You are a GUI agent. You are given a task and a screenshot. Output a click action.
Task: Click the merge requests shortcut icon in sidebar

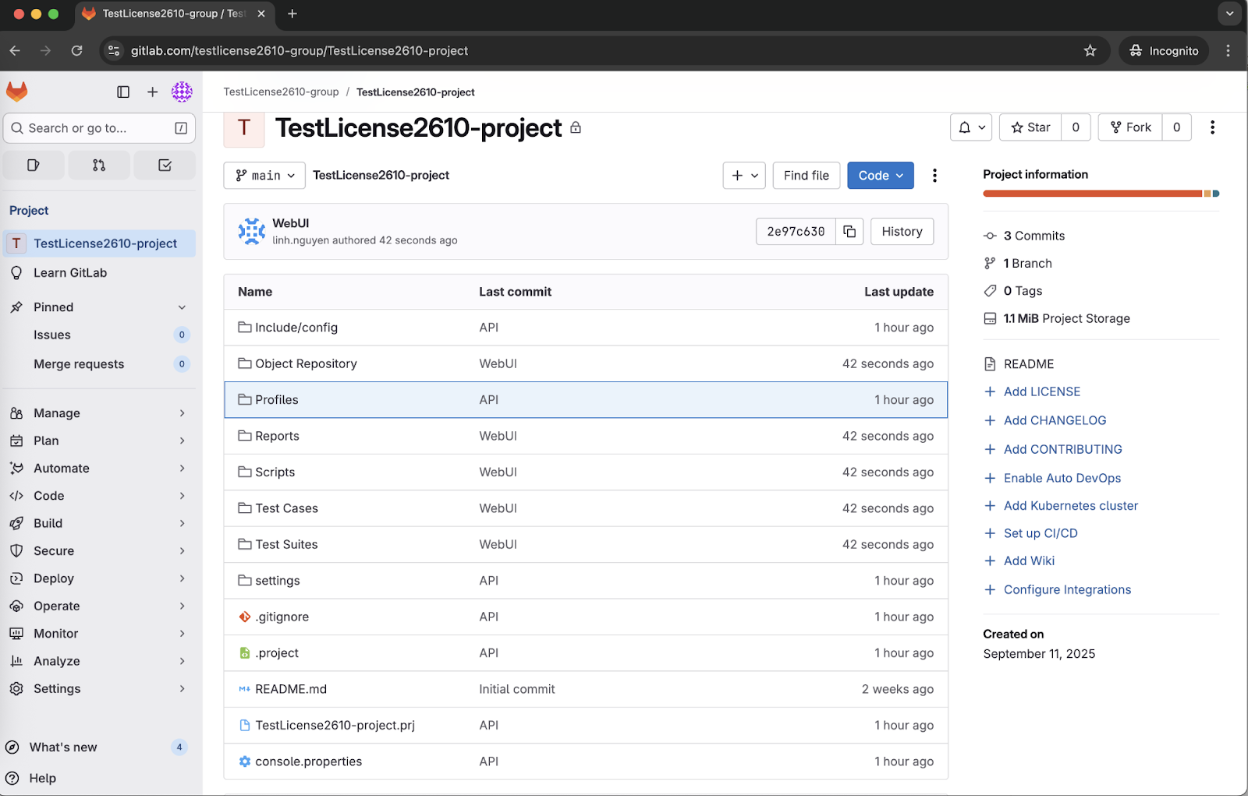[x=98, y=163]
